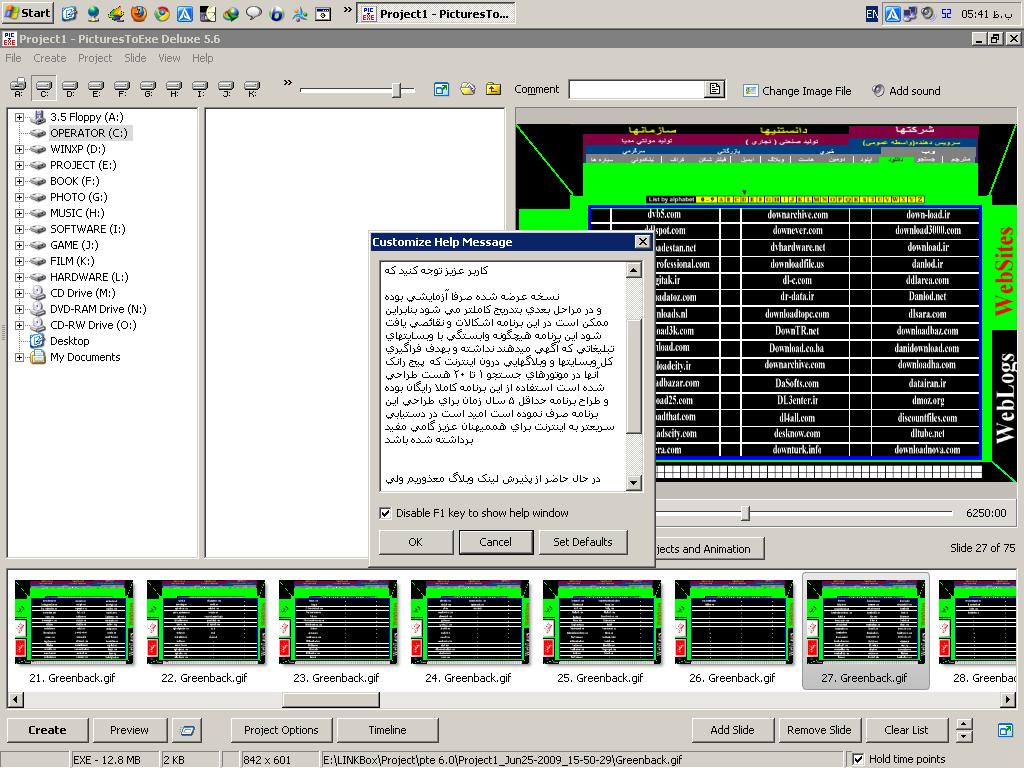Click Add Slide button
The height and width of the screenshot is (768, 1024).
pyautogui.click(x=733, y=730)
